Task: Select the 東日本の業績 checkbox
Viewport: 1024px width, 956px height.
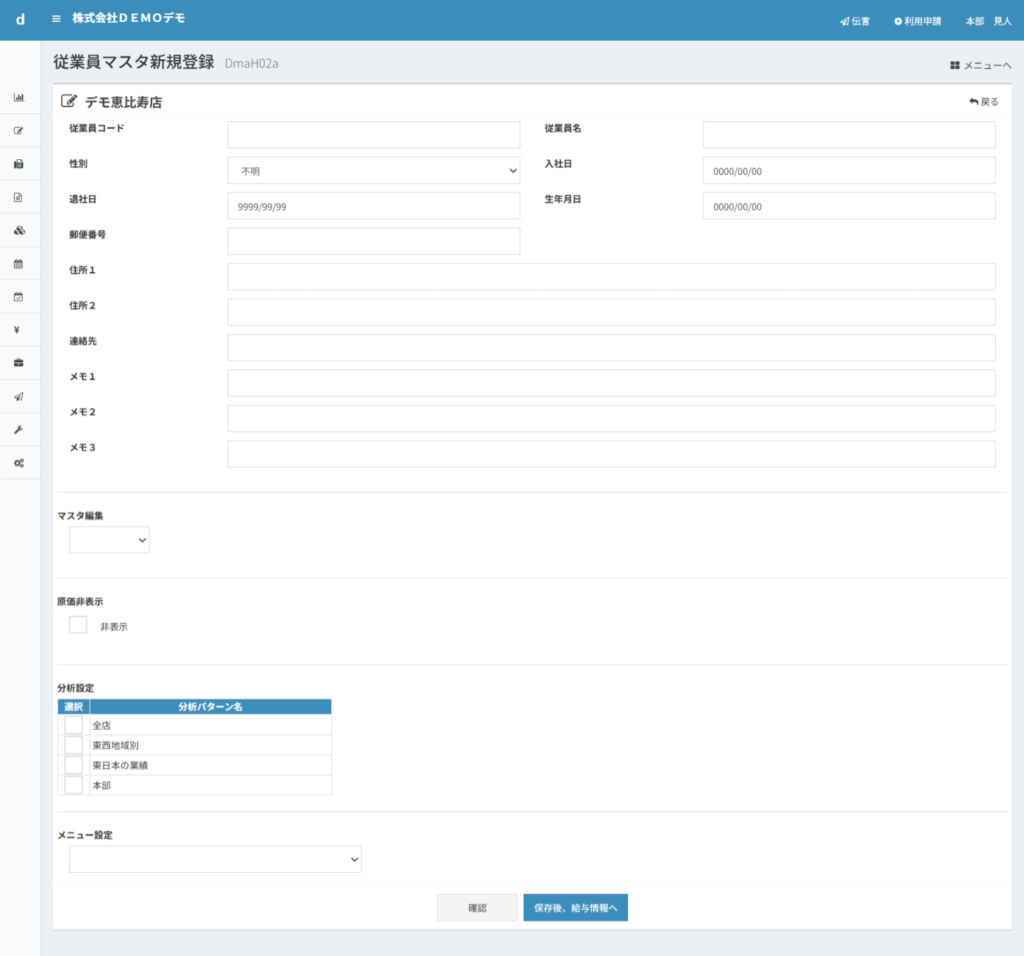Action: click(73, 765)
